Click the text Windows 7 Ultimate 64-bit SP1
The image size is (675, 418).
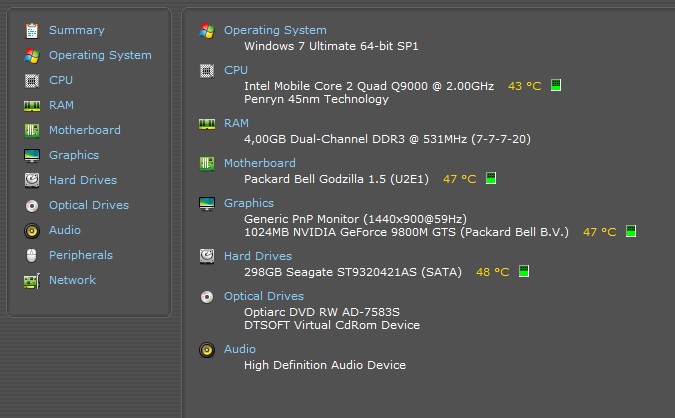click(x=331, y=46)
